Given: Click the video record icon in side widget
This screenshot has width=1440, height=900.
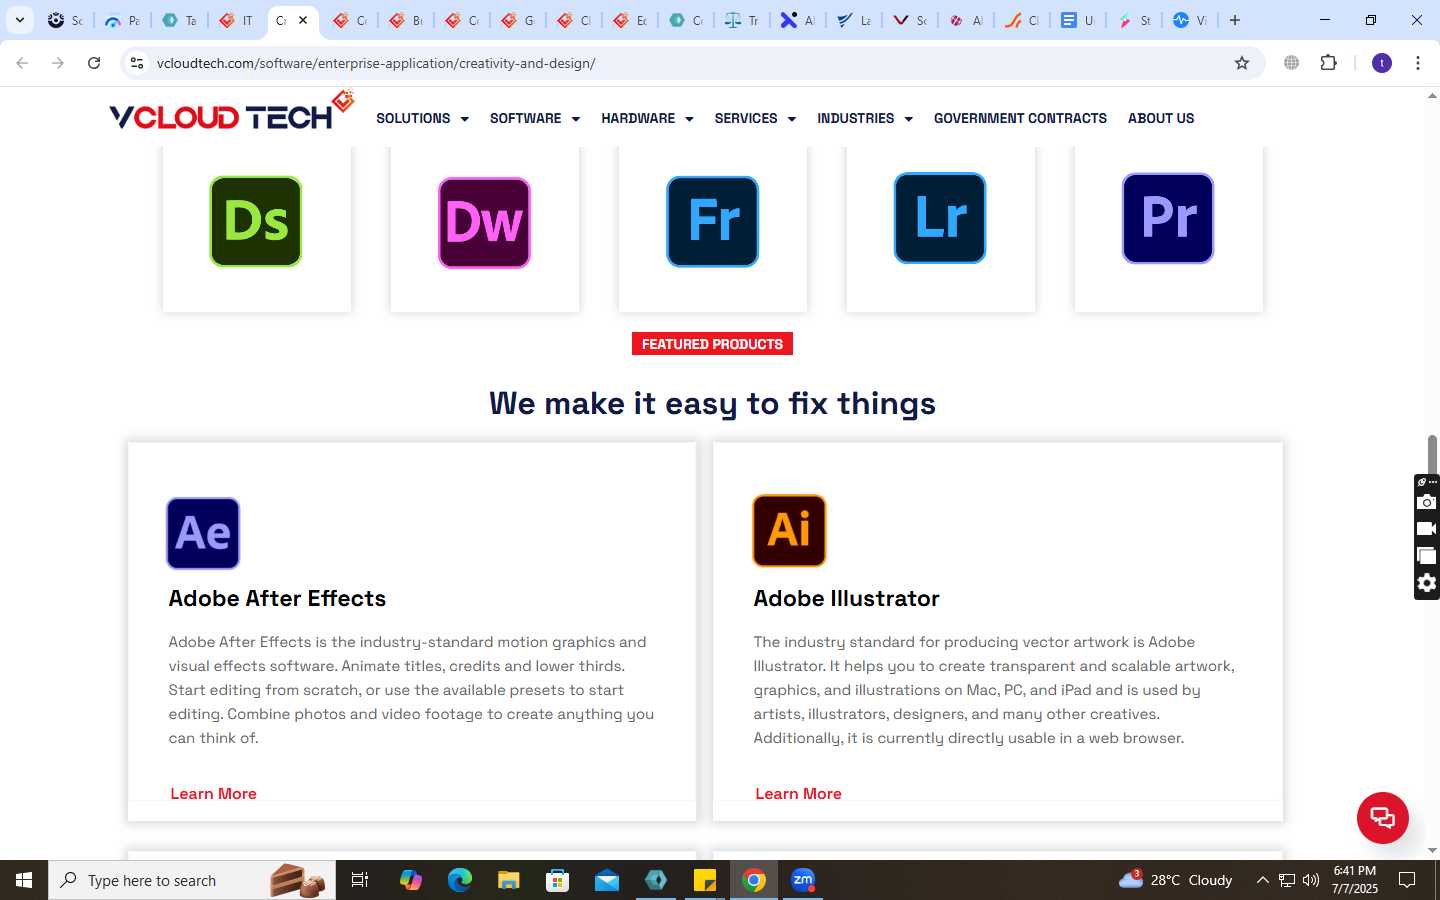Looking at the screenshot, I should coord(1427,529).
